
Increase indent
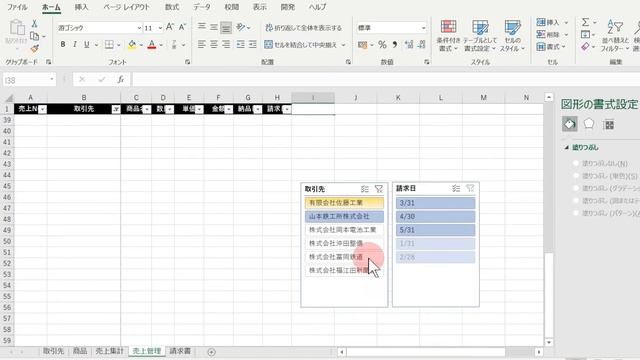click(x=253, y=44)
